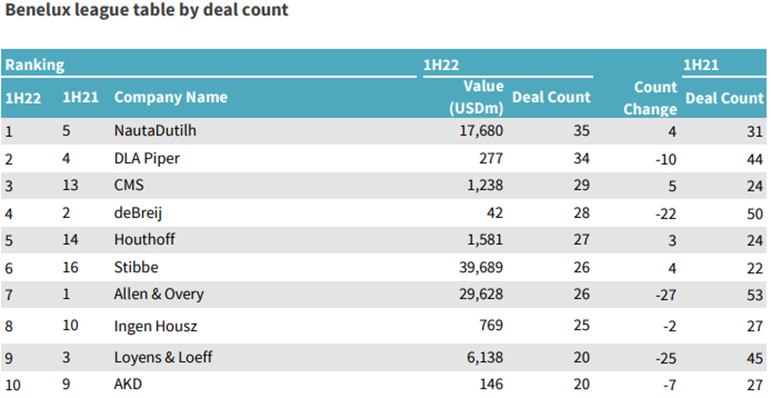Viewport: 771px width, 398px height.
Task: Select NautaDutilh's value 17,680
Action: point(481,131)
